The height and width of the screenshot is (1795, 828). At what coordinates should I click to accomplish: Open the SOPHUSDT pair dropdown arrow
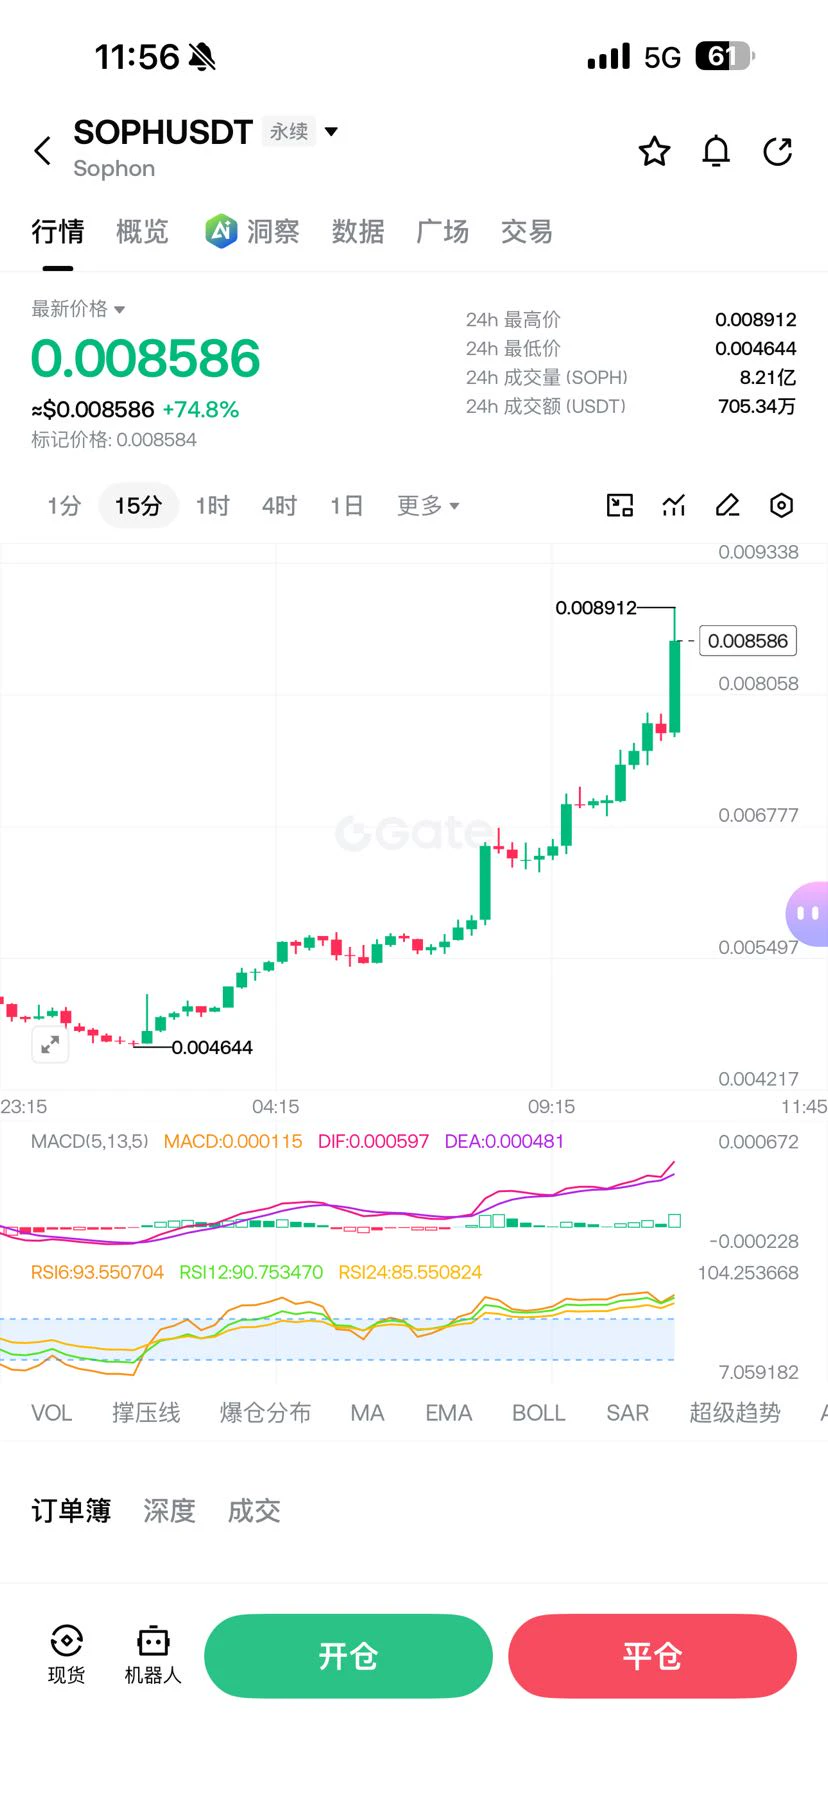coord(332,131)
